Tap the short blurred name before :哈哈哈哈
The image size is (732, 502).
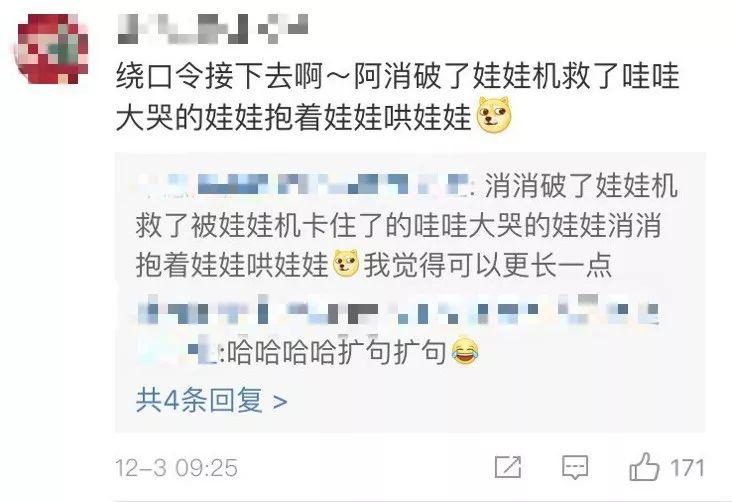point(180,350)
